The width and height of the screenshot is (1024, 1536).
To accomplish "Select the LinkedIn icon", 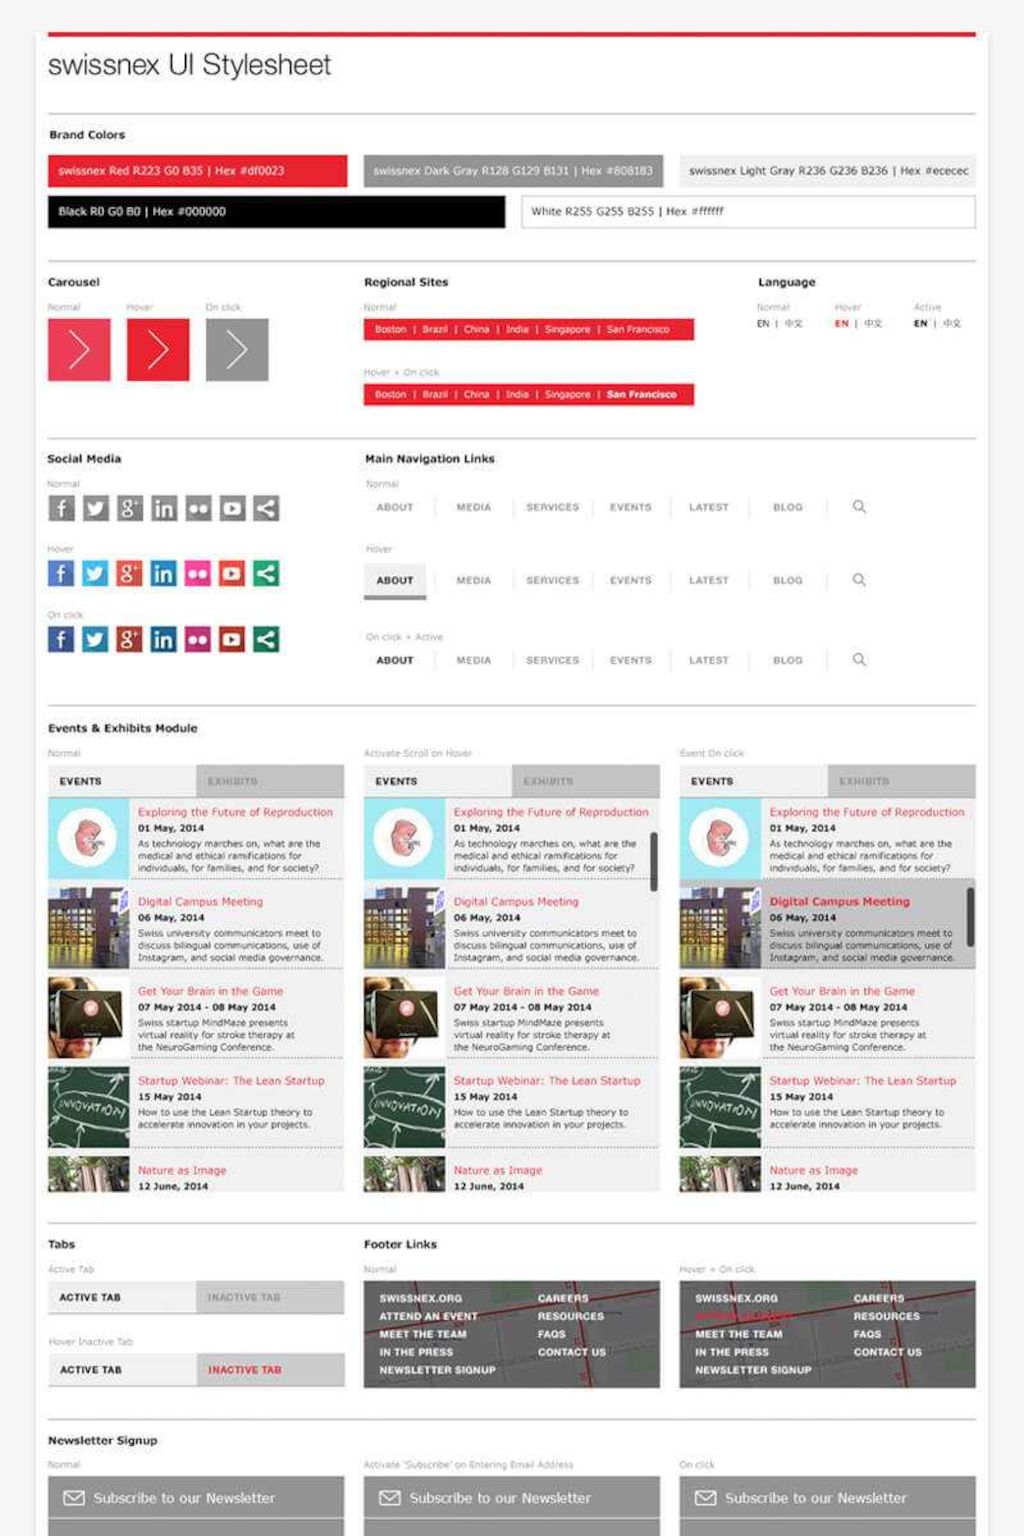I will pyautogui.click(x=163, y=508).
